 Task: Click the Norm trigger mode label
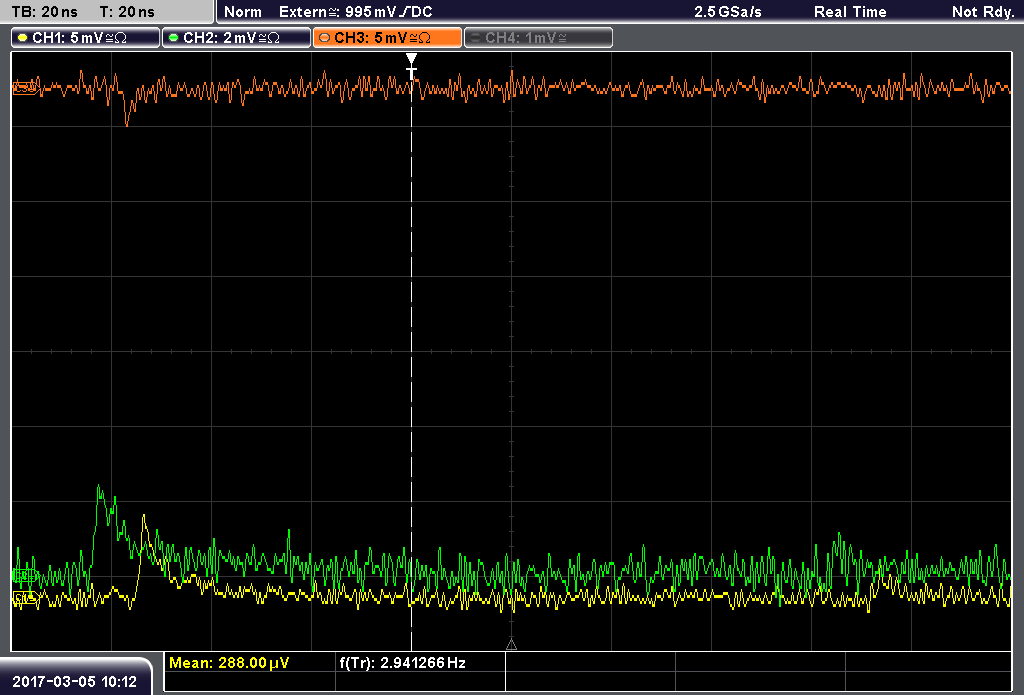point(242,12)
